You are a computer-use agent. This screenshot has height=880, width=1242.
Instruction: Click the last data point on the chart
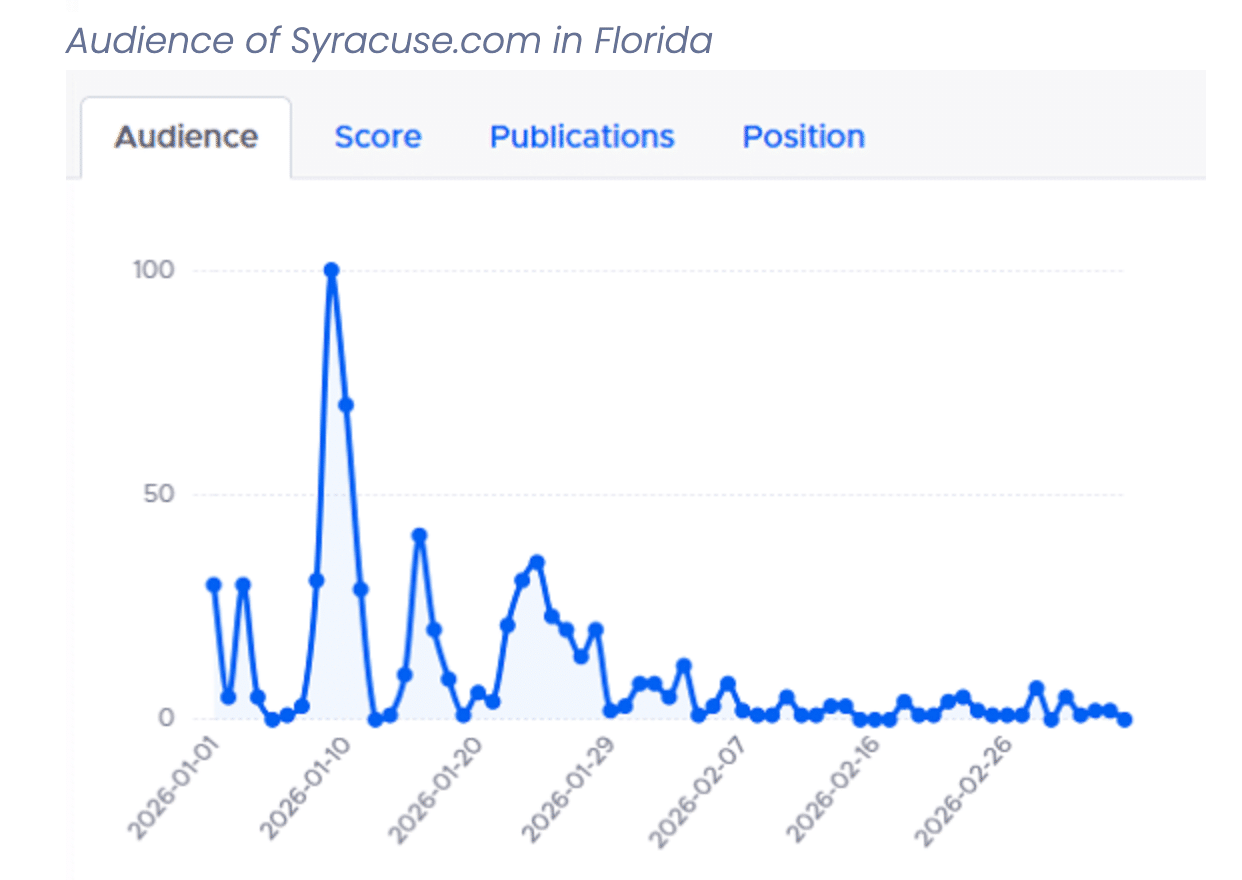(x=1124, y=718)
